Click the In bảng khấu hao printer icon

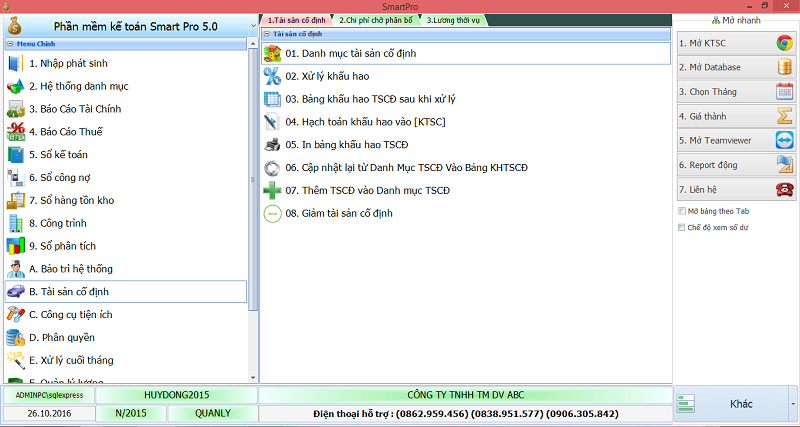(x=272, y=145)
